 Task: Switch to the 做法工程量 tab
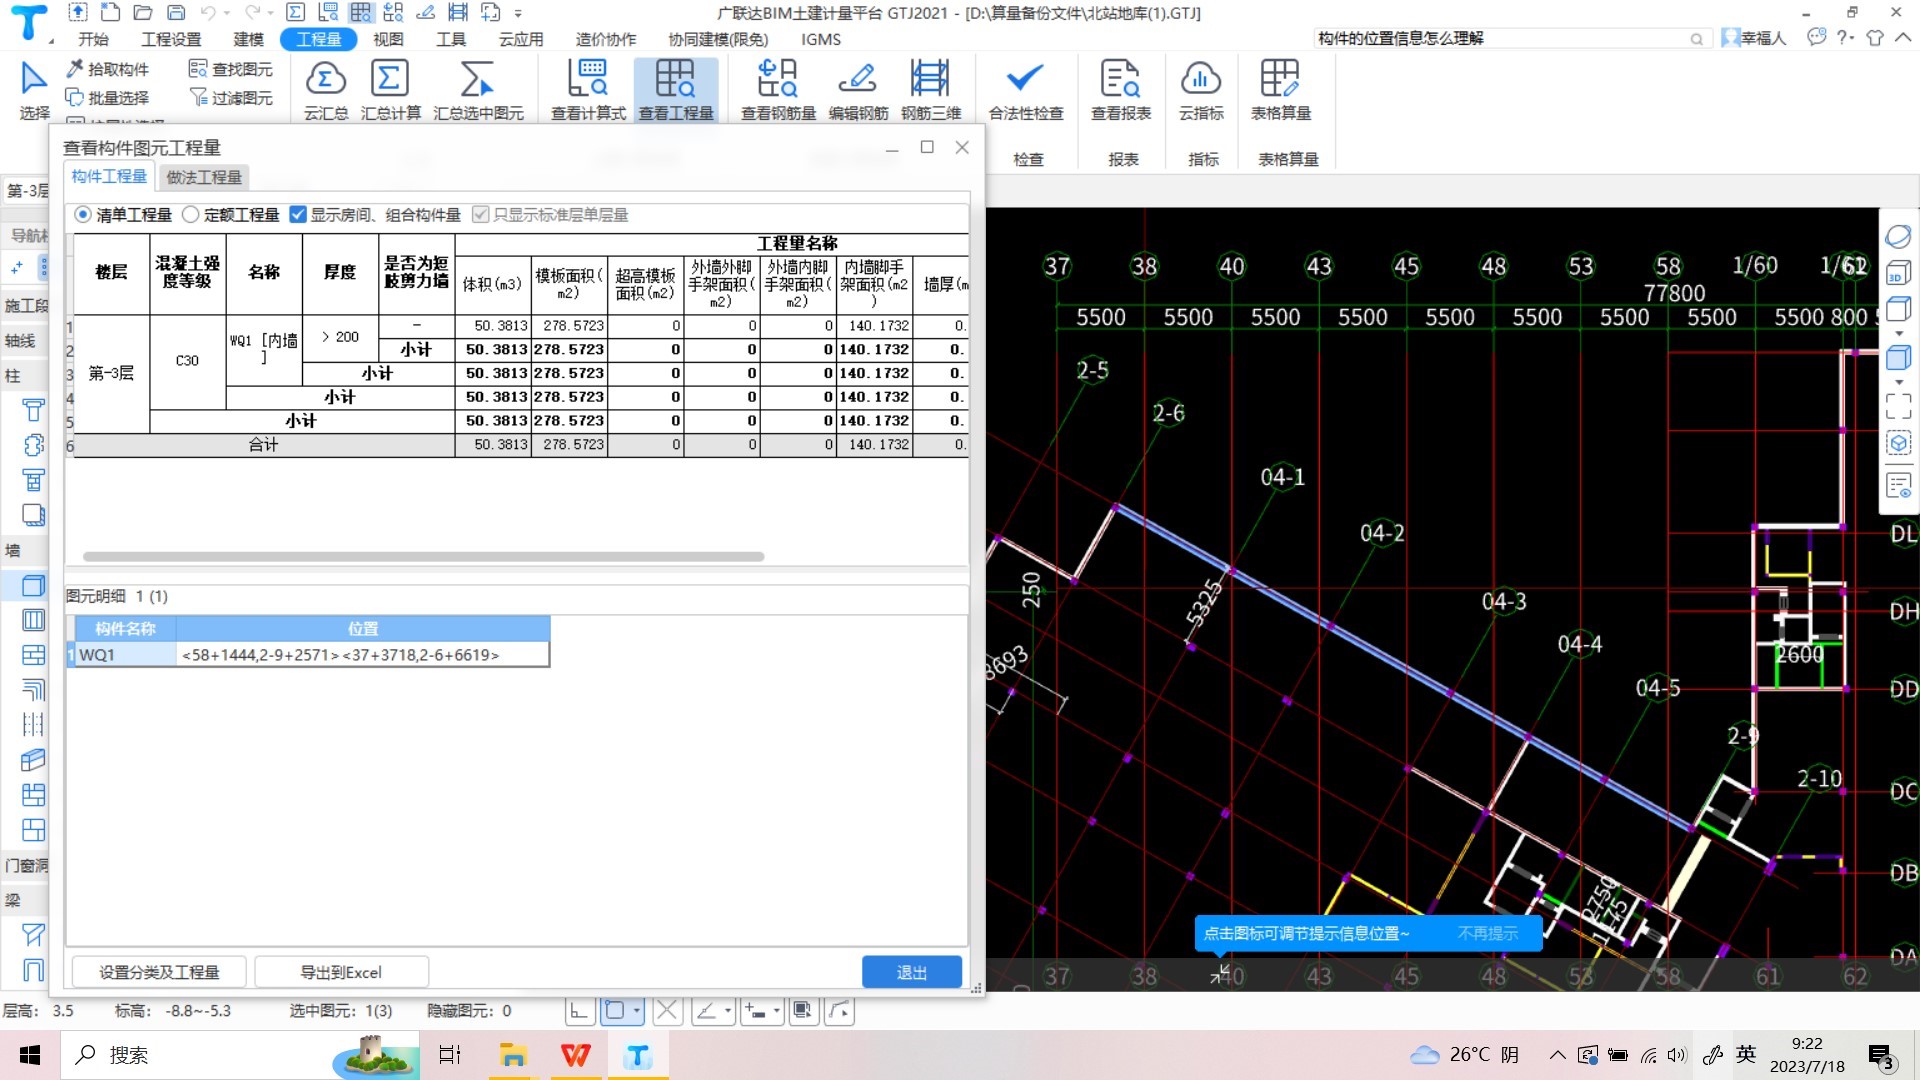point(204,177)
